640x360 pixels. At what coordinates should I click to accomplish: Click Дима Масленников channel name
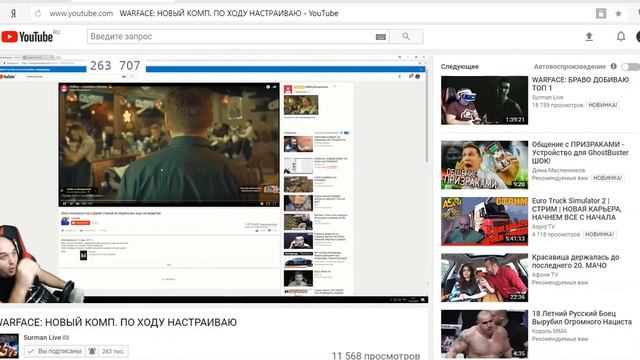558,170
